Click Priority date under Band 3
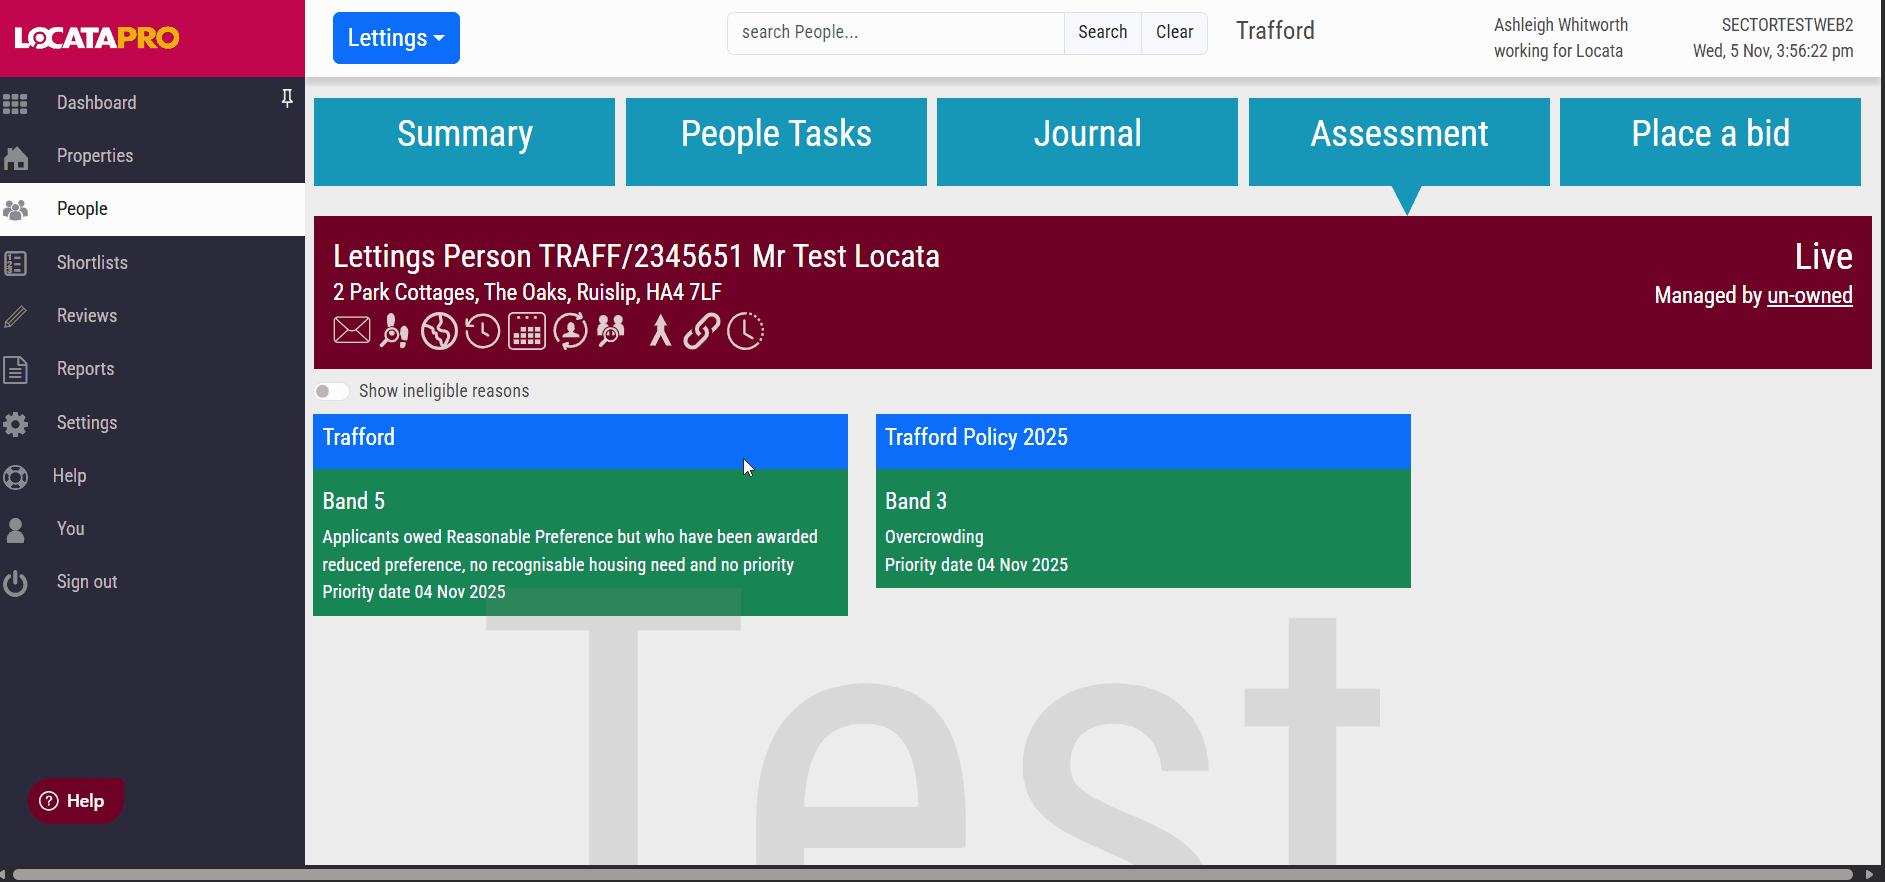 coord(976,565)
